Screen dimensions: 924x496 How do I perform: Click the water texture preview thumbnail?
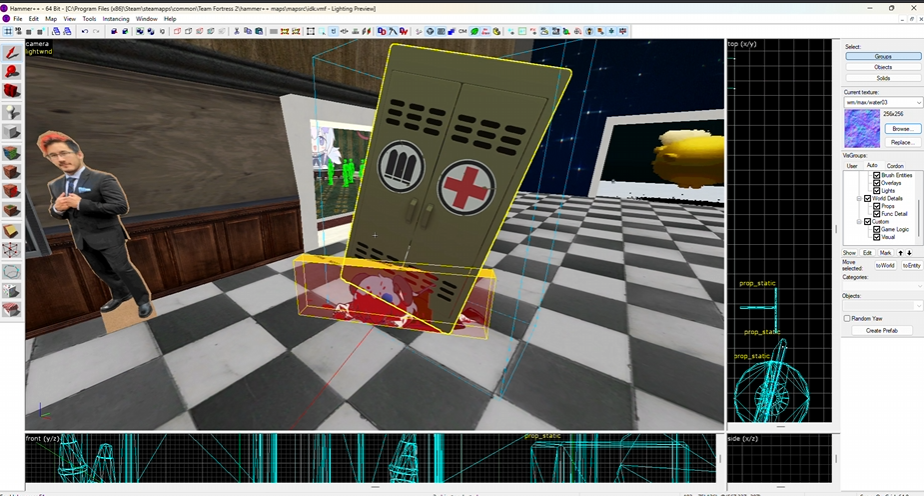(x=862, y=128)
